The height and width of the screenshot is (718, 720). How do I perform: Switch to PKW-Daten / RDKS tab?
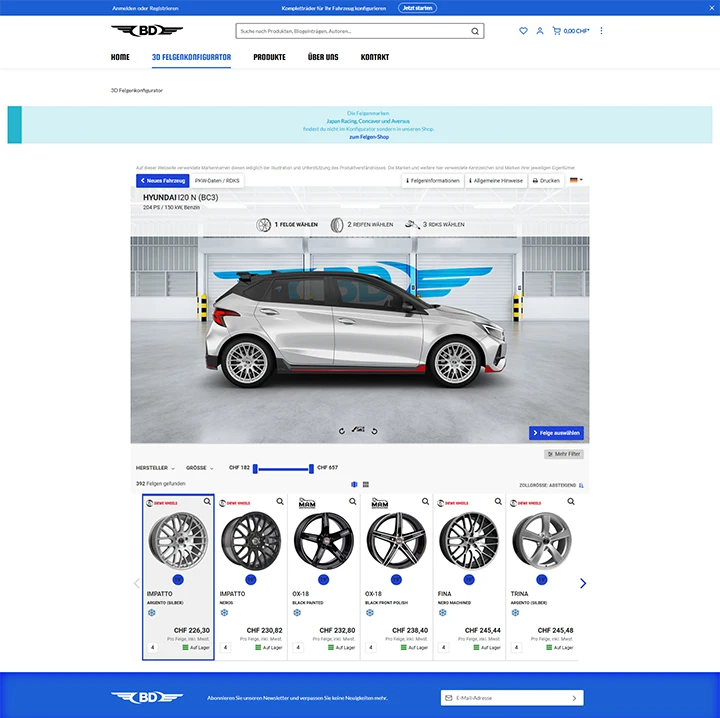(217, 181)
